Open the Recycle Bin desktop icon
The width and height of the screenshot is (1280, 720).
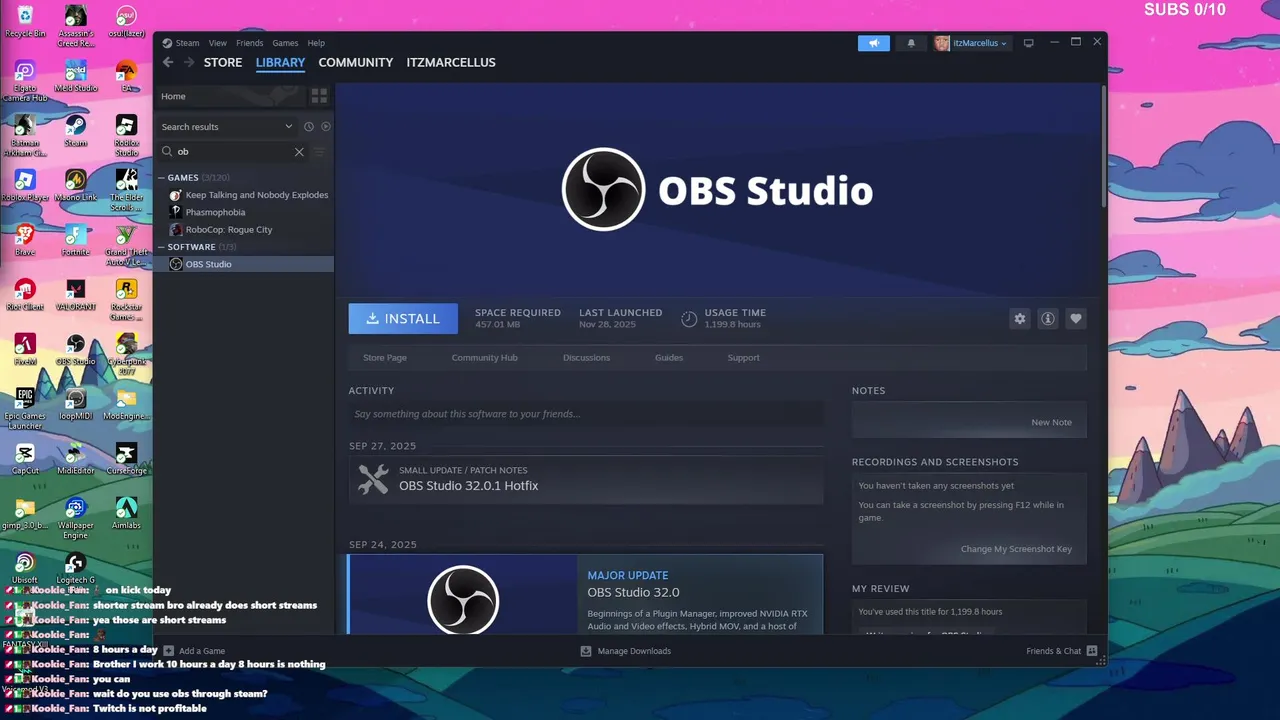point(25,21)
